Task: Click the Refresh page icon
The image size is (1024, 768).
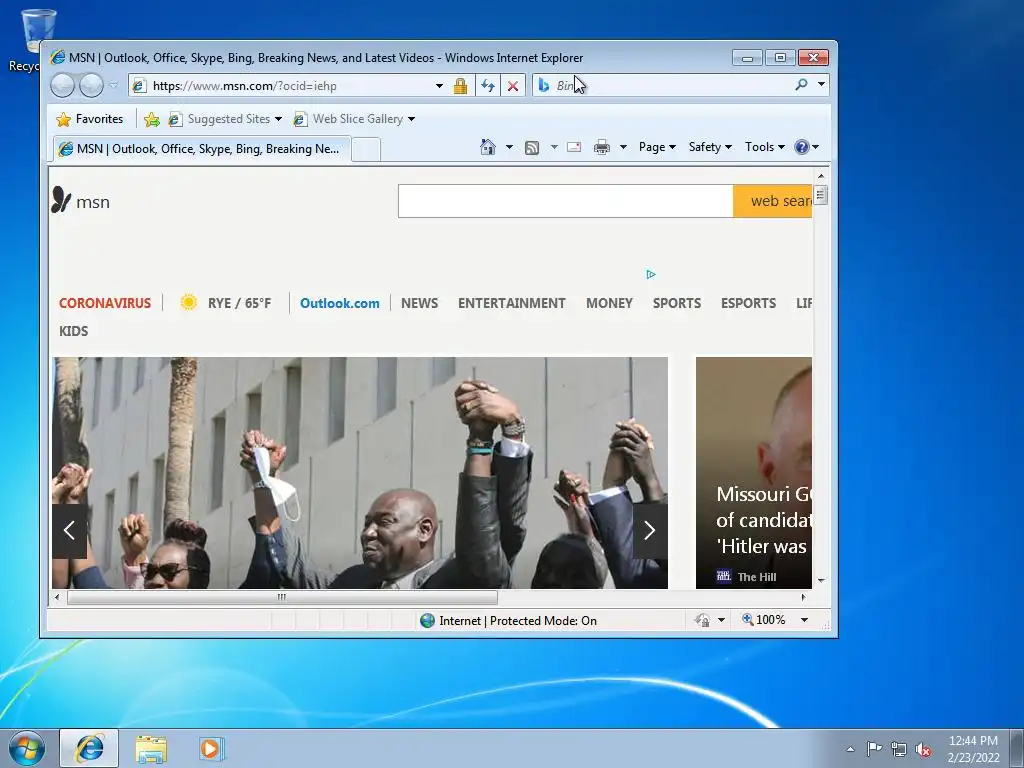Action: click(487, 86)
